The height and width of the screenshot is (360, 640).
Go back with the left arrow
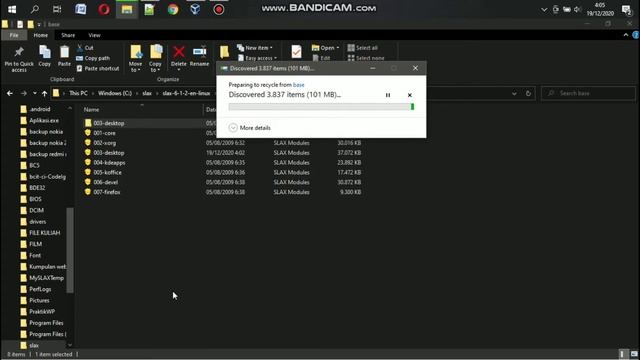click(x=10, y=93)
